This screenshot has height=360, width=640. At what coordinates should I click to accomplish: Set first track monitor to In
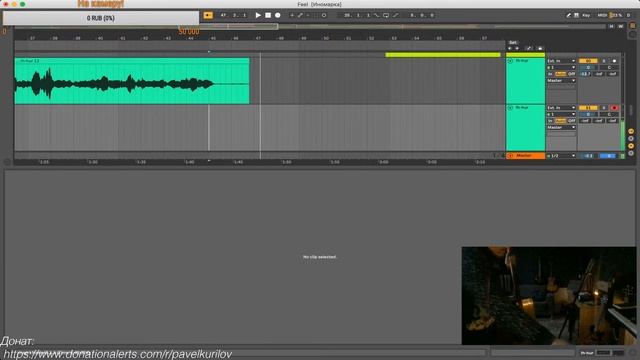[x=550, y=74]
